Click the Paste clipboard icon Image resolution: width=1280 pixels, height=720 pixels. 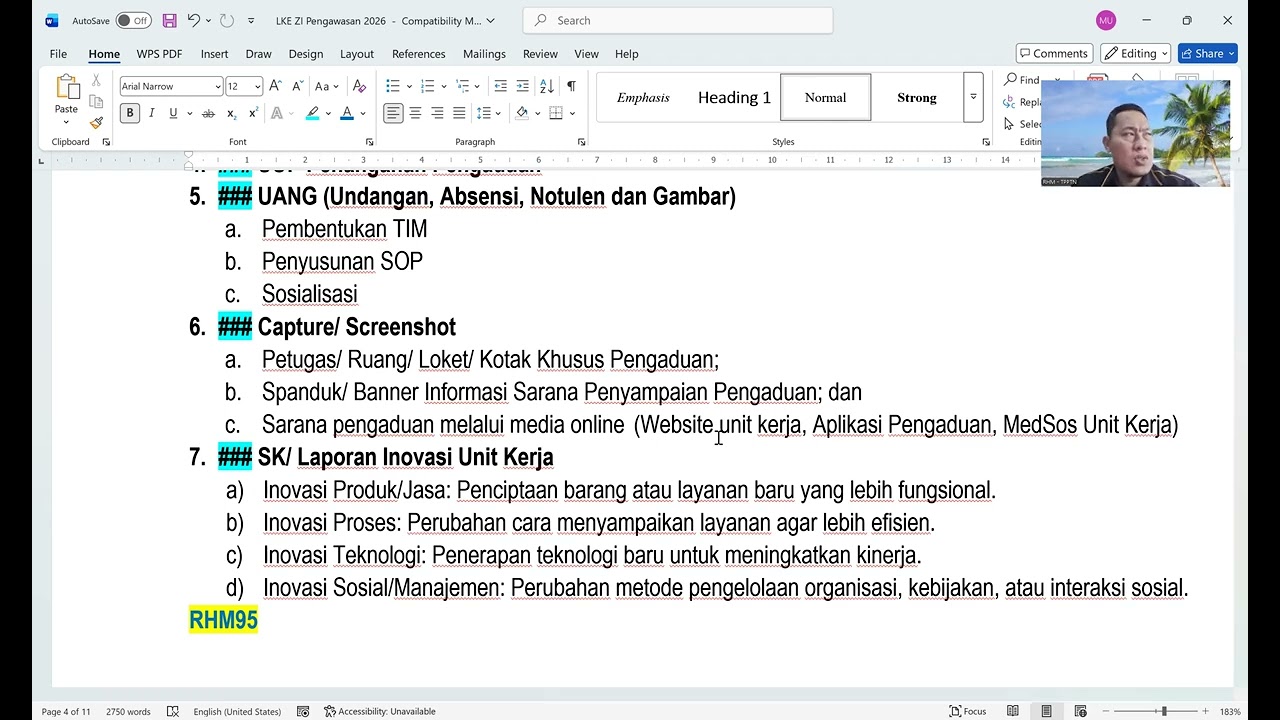pos(66,88)
